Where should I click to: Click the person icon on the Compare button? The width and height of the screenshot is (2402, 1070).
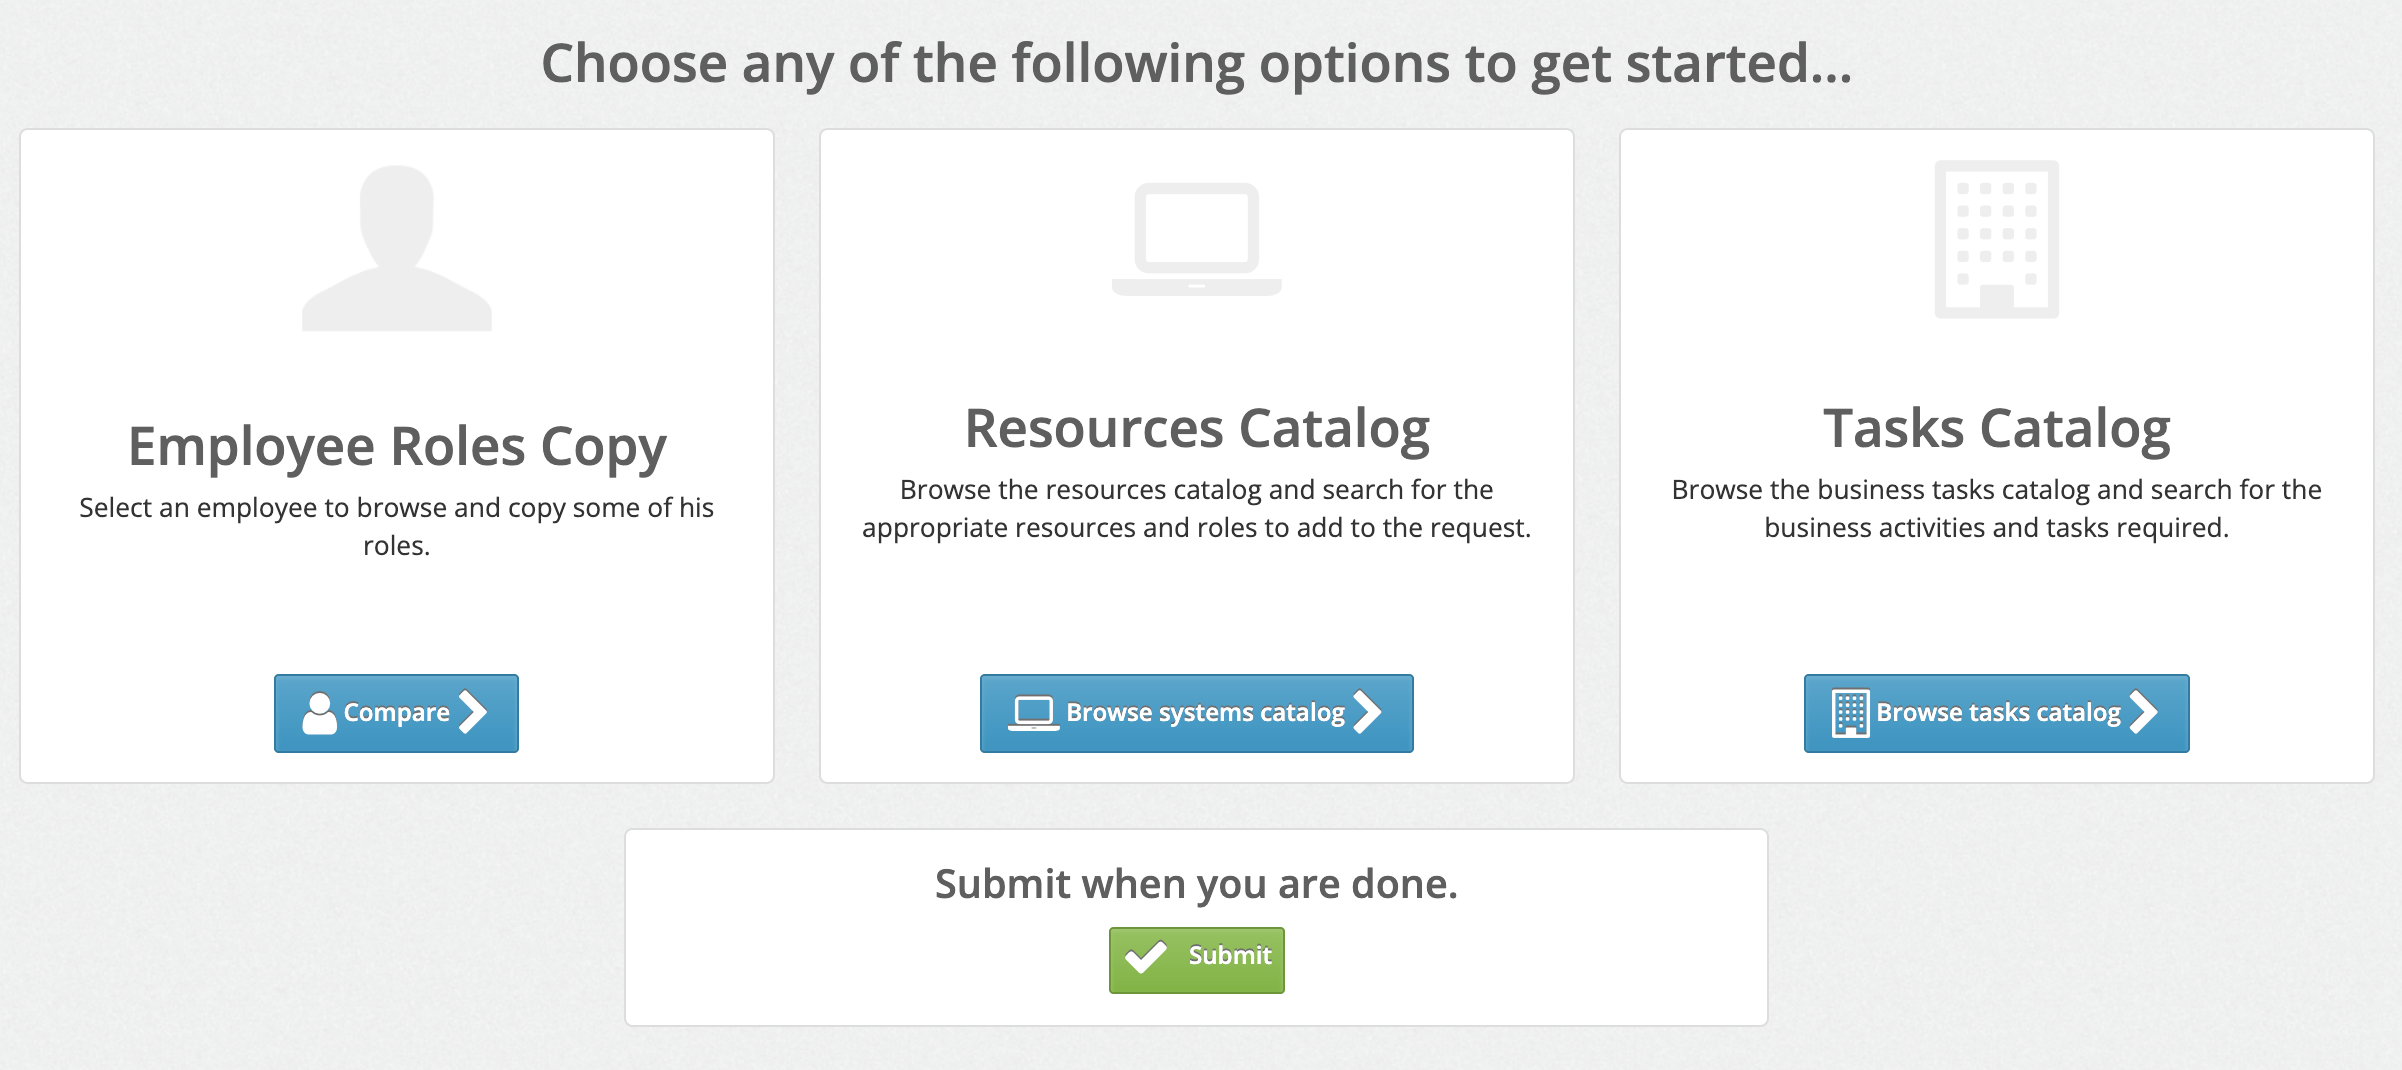[x=319, y=713]
